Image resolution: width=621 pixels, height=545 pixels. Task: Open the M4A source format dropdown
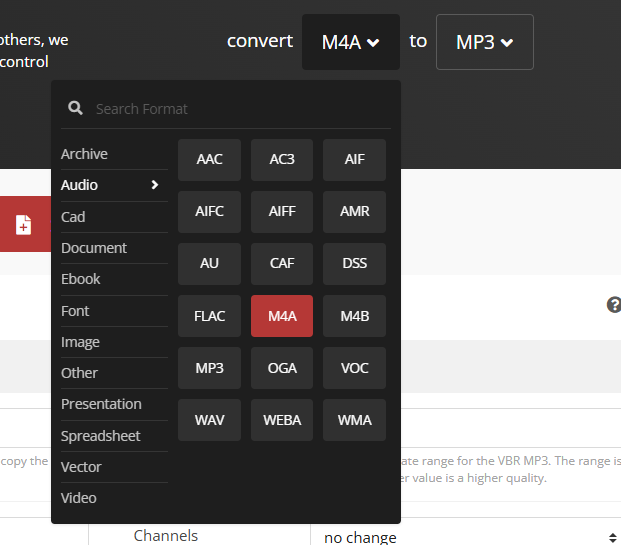click(x=350, y=42)
